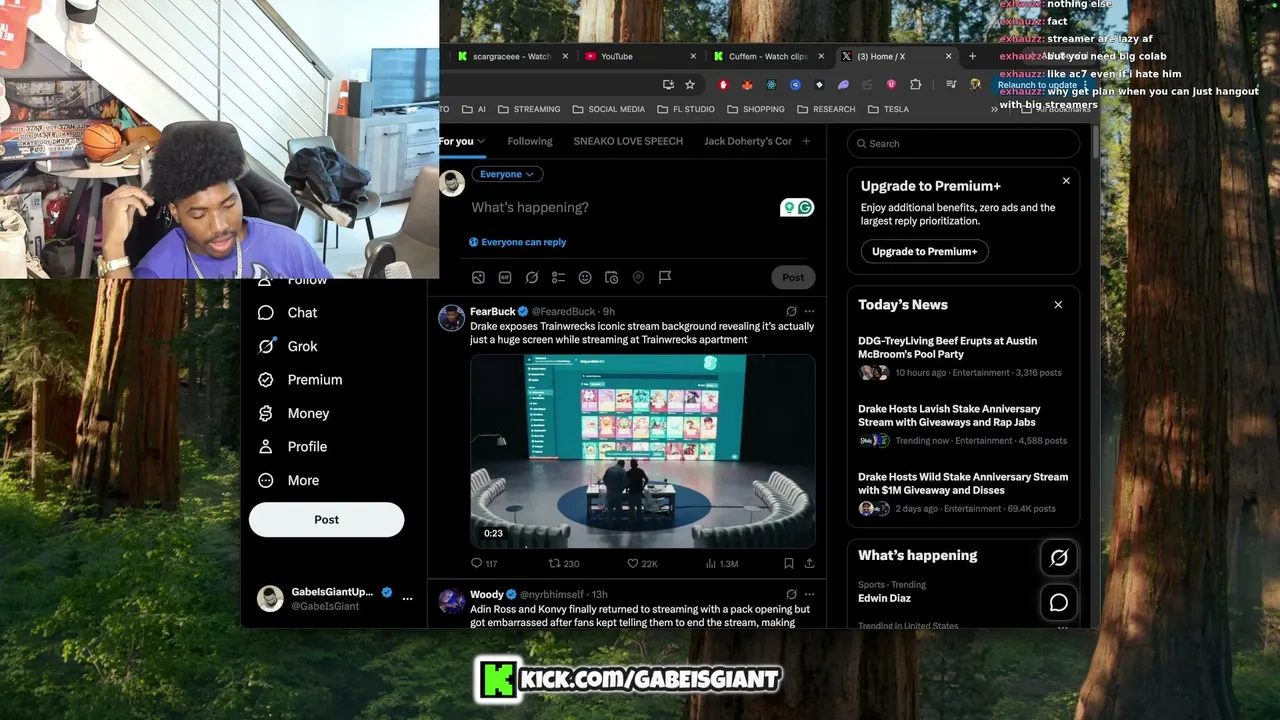Add a poll to the post
This screenshot has width=1280, height=720.
[x=558, y=277]
